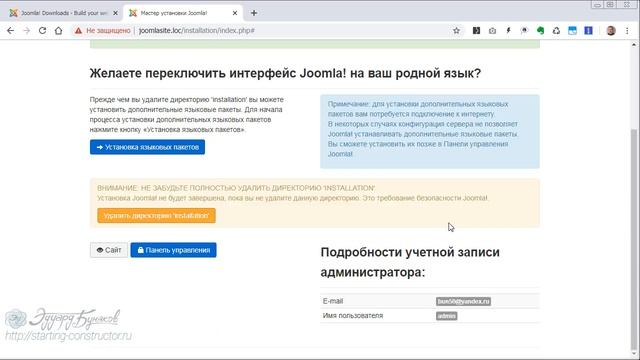Close the Joomla! Downloads tab
Viewport: 640px width, 360px height.
pyautogui.click(x=116, y=13)
